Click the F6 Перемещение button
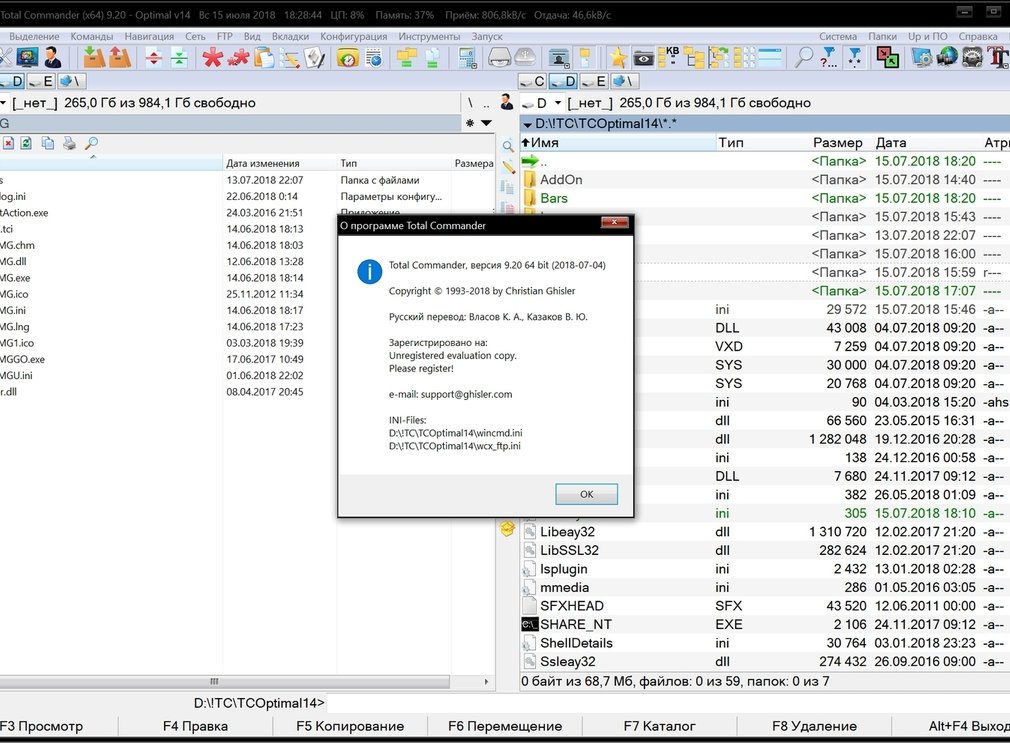Viewport: 1010px width, 743px height. pos(505,726)
